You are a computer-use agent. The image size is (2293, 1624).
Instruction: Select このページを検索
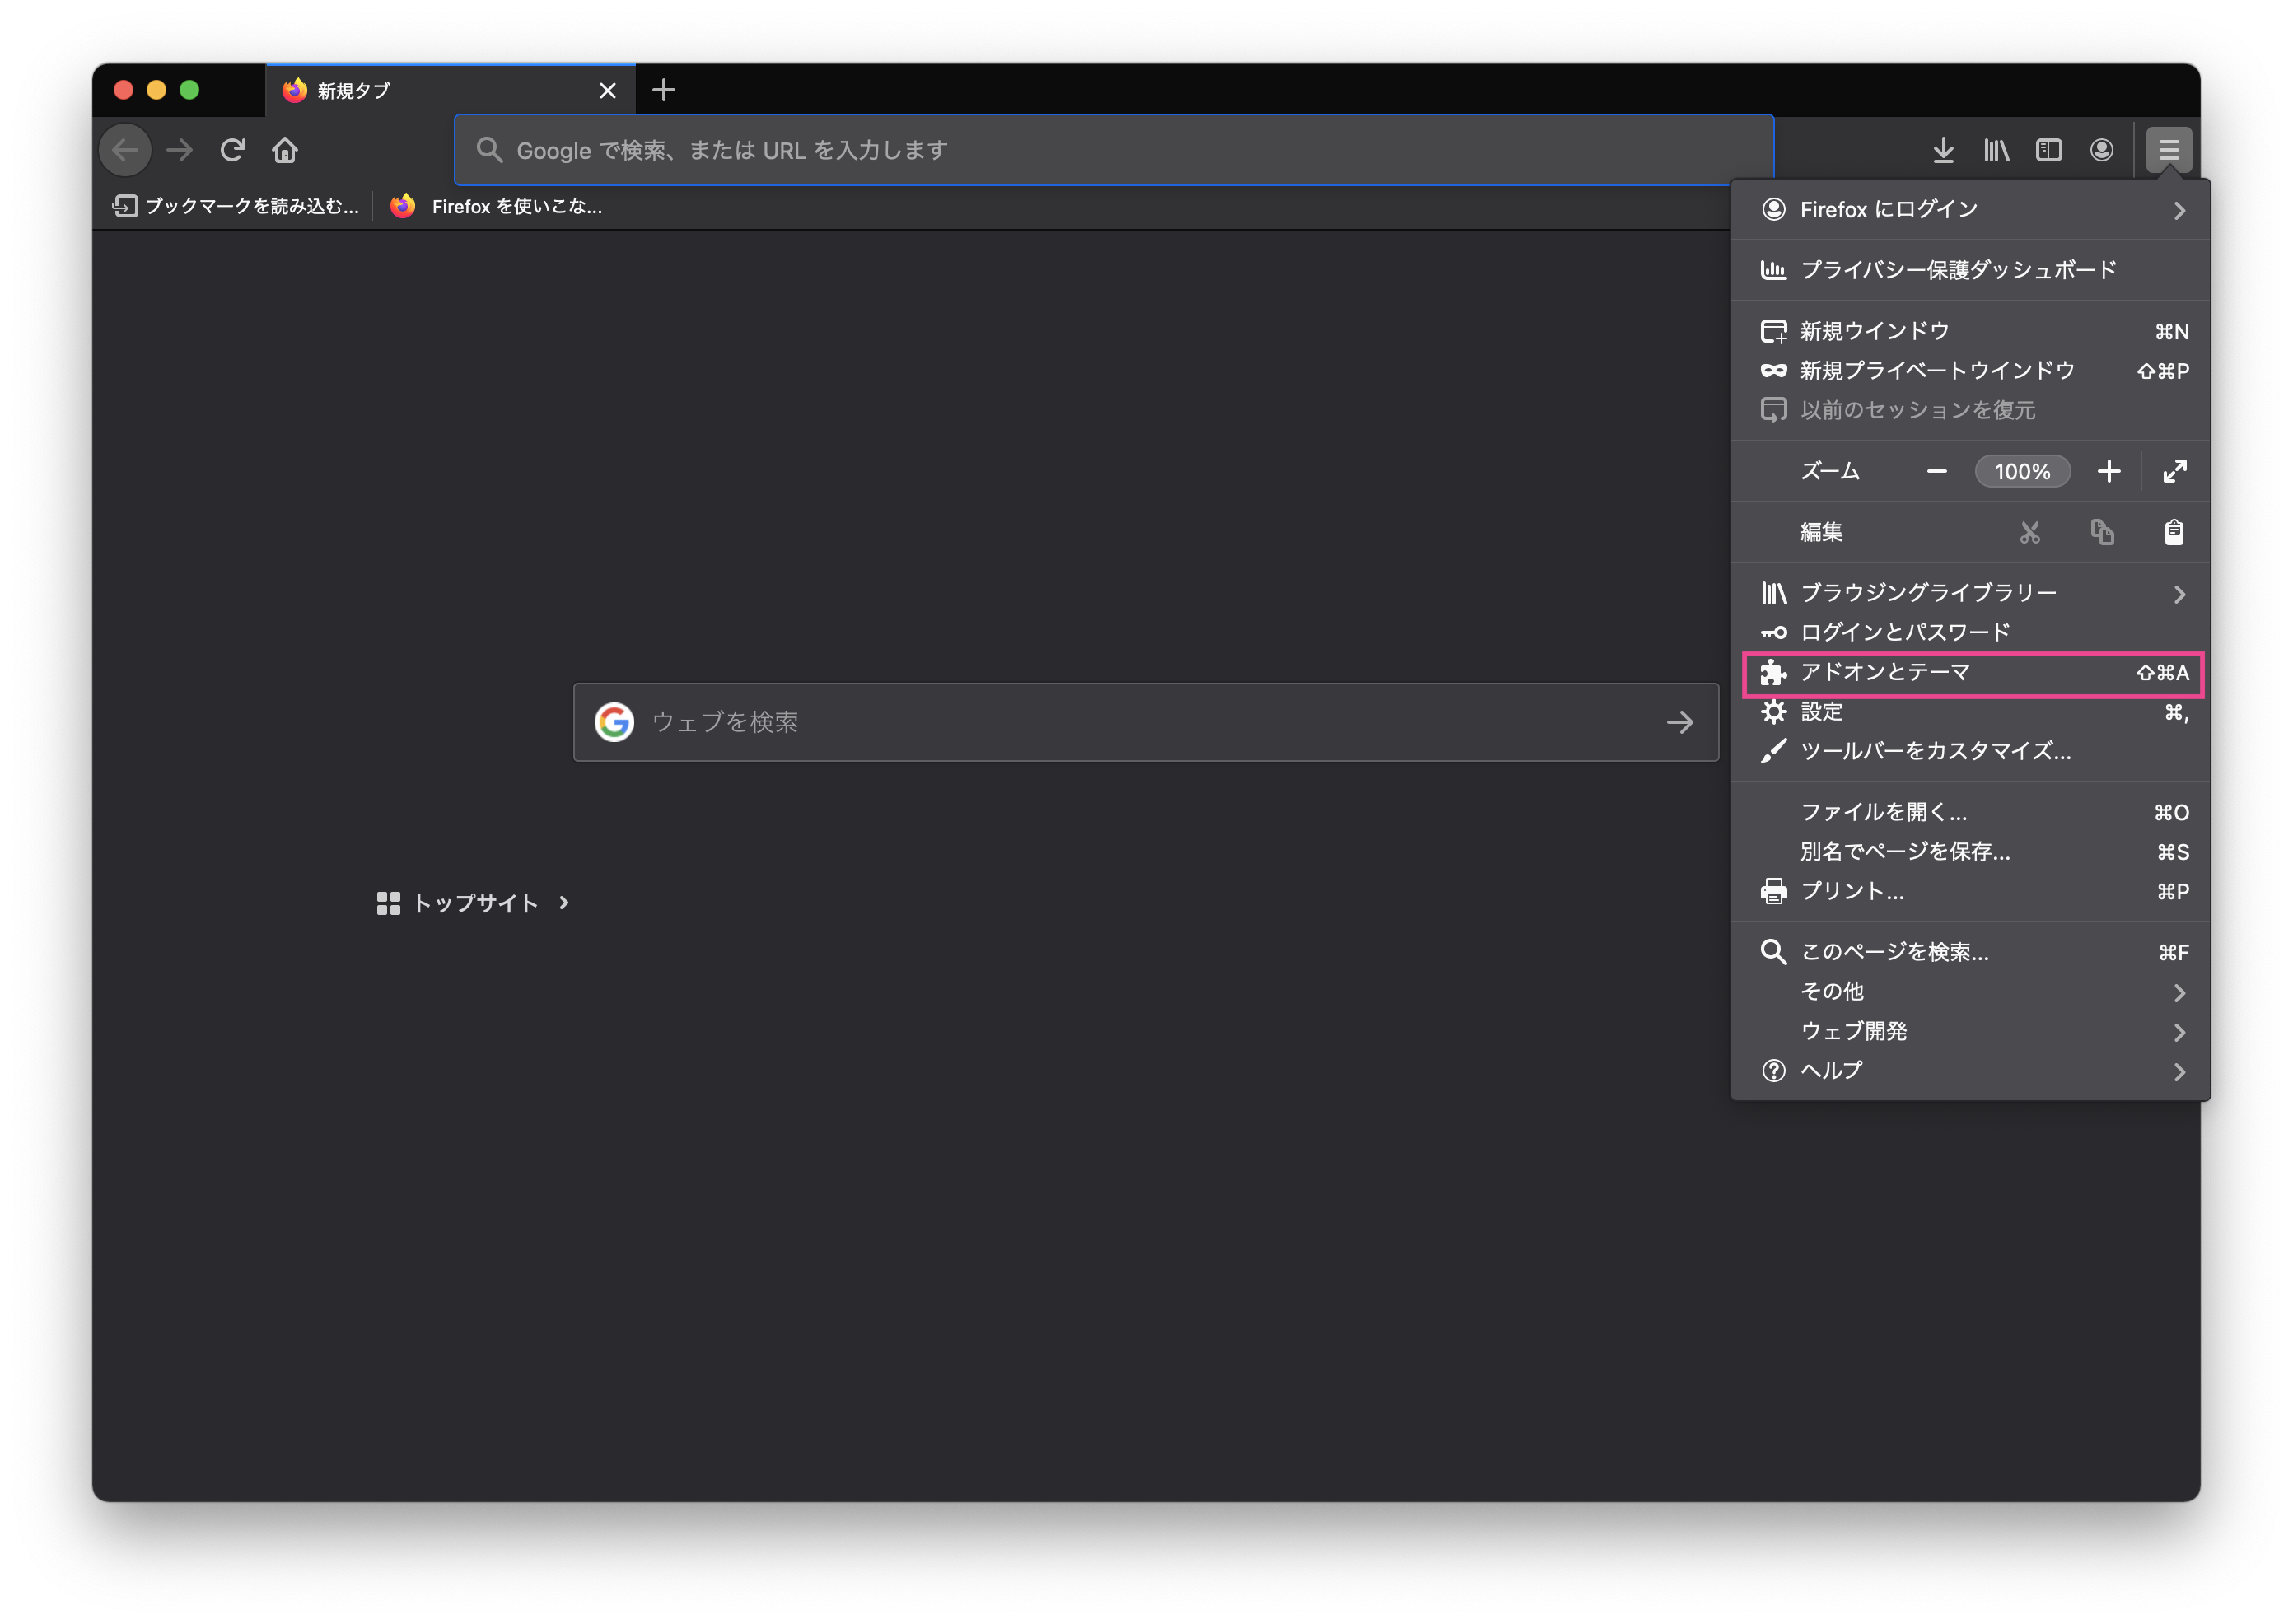pyautogui.click(x=1970, y=952)
